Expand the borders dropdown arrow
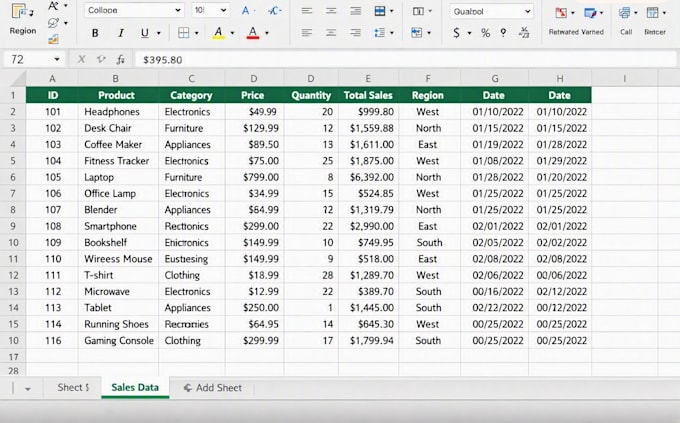680x423 pixels. click(197, 33)
